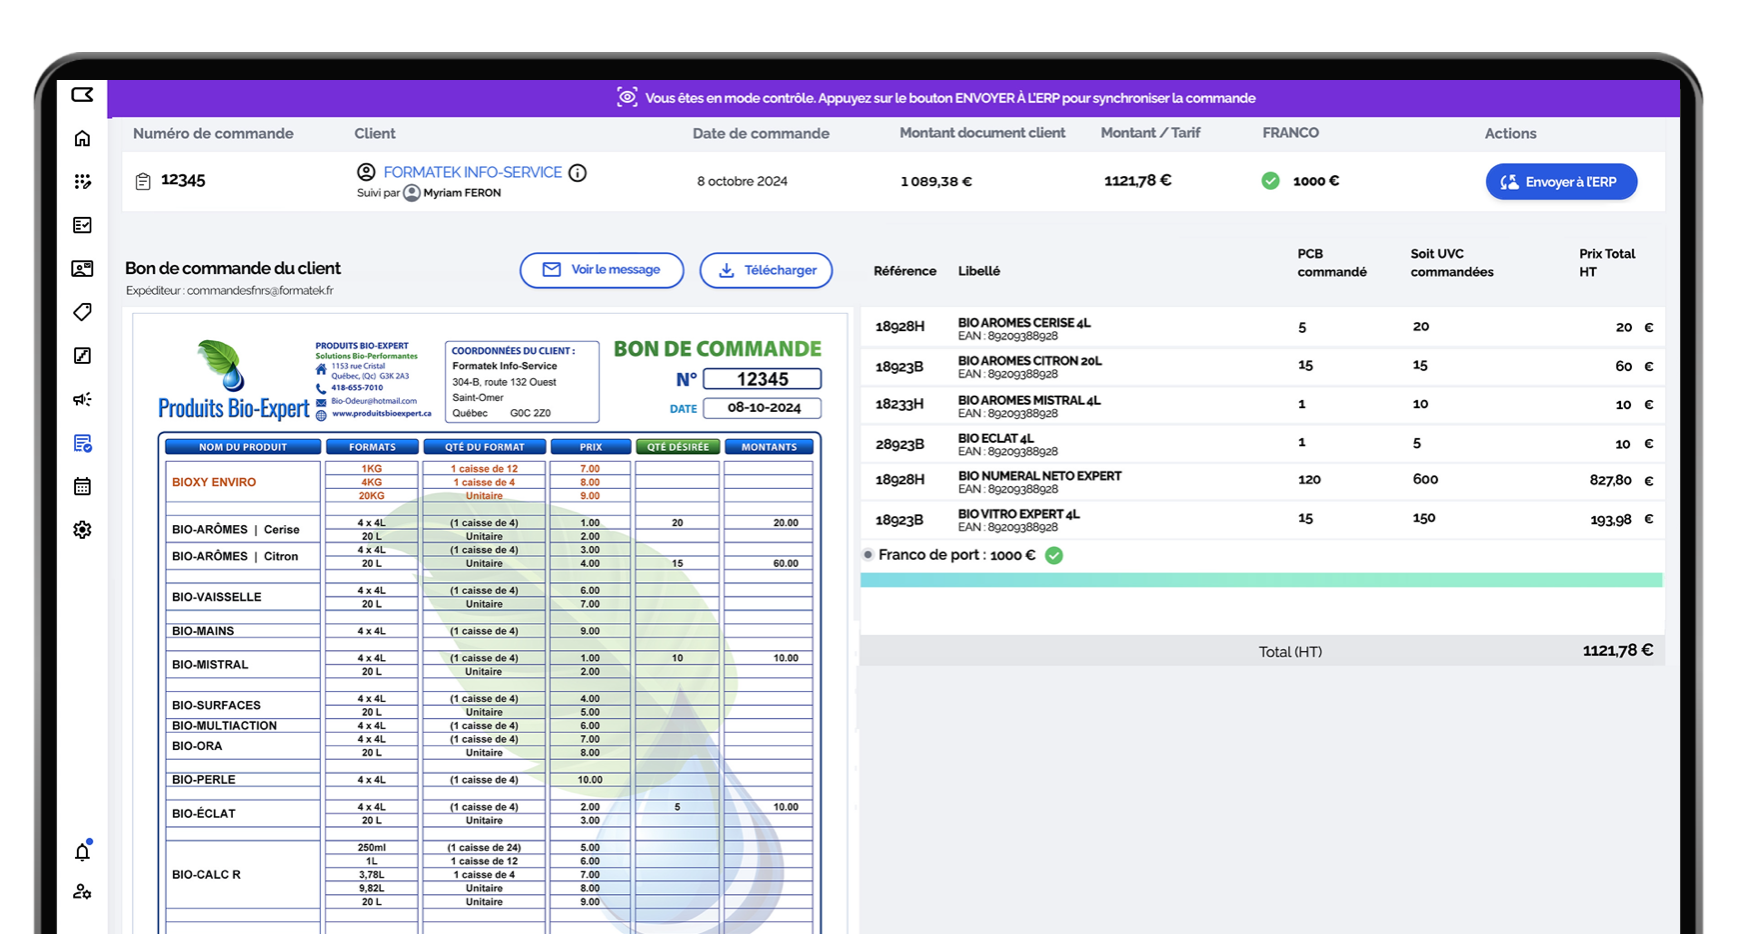Select order number 12345 text

tap(183, 180)
